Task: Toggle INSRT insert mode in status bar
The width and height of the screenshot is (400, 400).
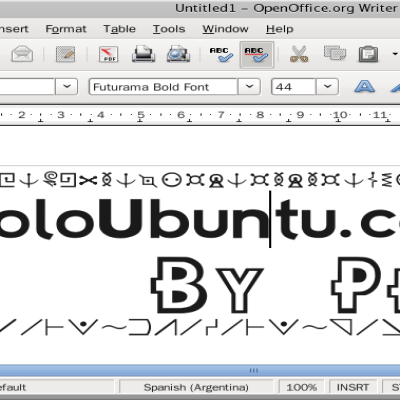Action: coord(353,387)
